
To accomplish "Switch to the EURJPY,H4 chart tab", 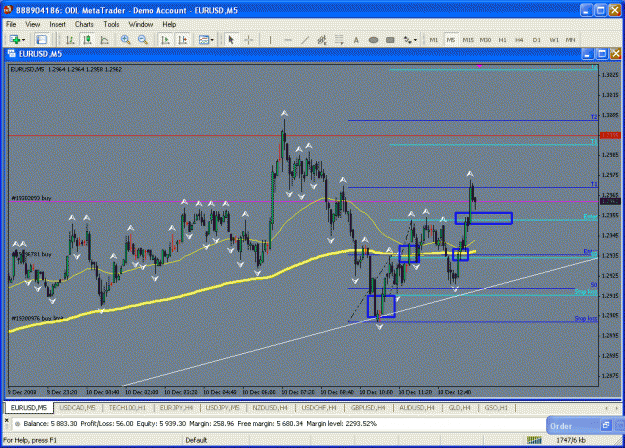I will coord(176,408).
